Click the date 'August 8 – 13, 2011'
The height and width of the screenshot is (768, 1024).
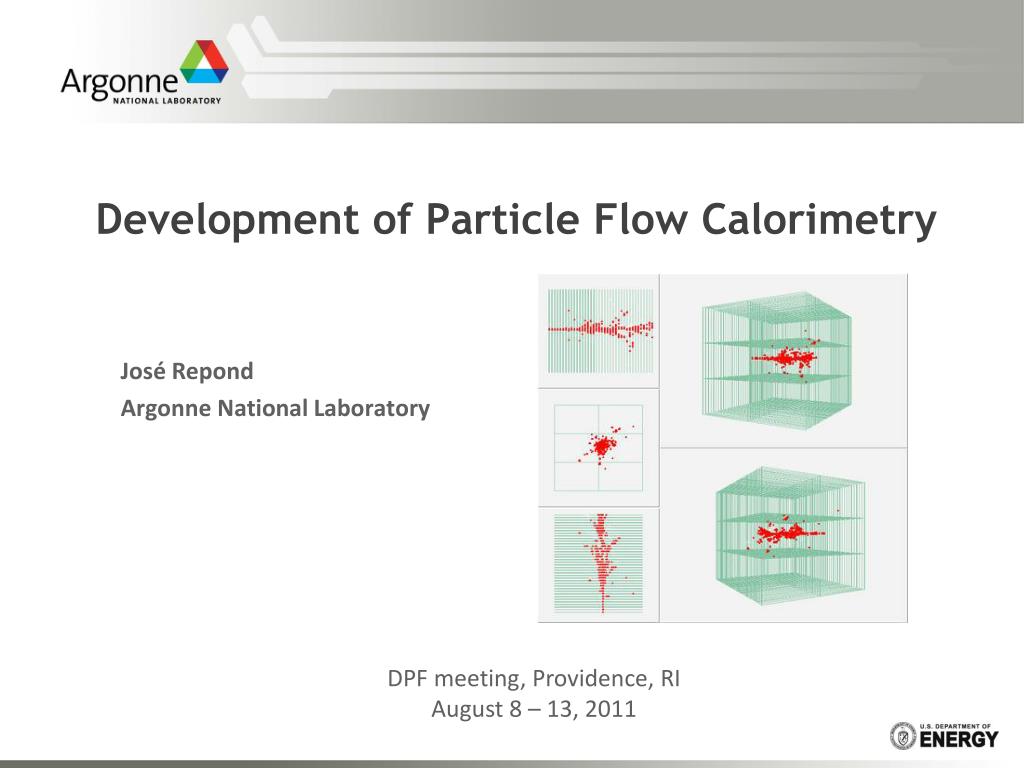pyautogui.click(x=534, y=709)
